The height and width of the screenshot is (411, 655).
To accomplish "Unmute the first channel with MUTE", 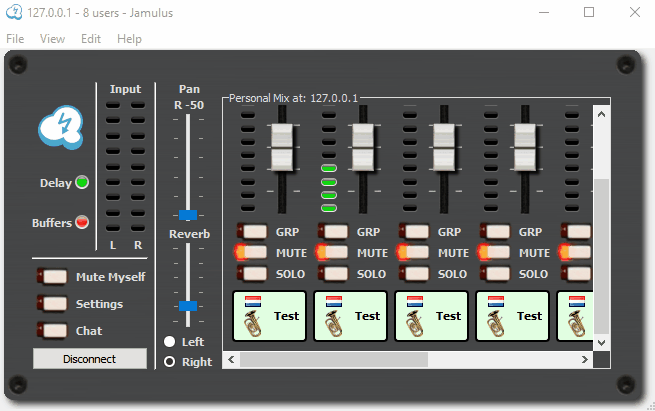I will [251, 252].
